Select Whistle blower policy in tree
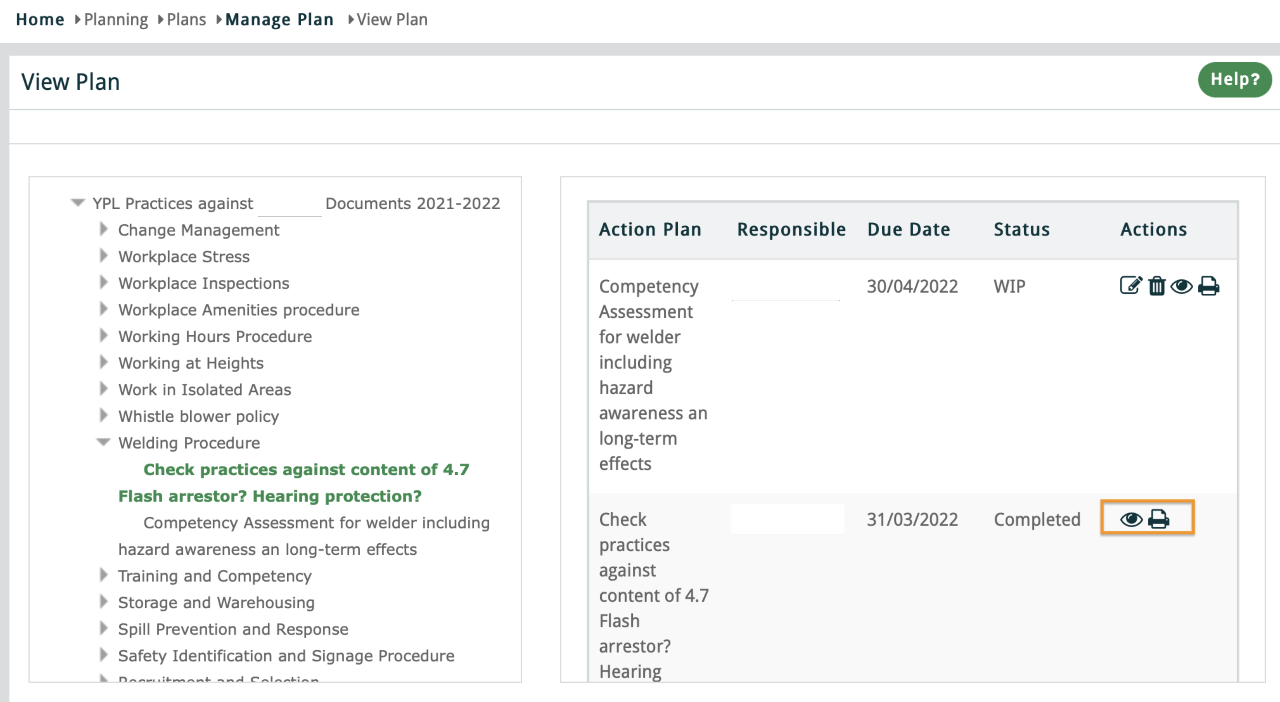 pos(198,416)
